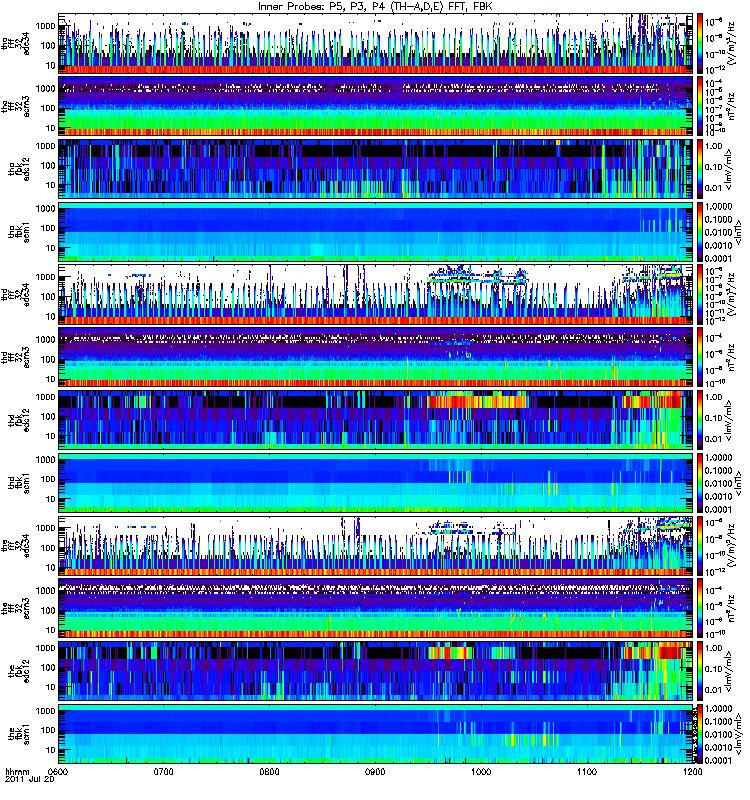Click the color bar of the thd fbk edc12 panel
The height and width of the screenshot is (800, 750).
pyautogui.click(x=700, y=420)
